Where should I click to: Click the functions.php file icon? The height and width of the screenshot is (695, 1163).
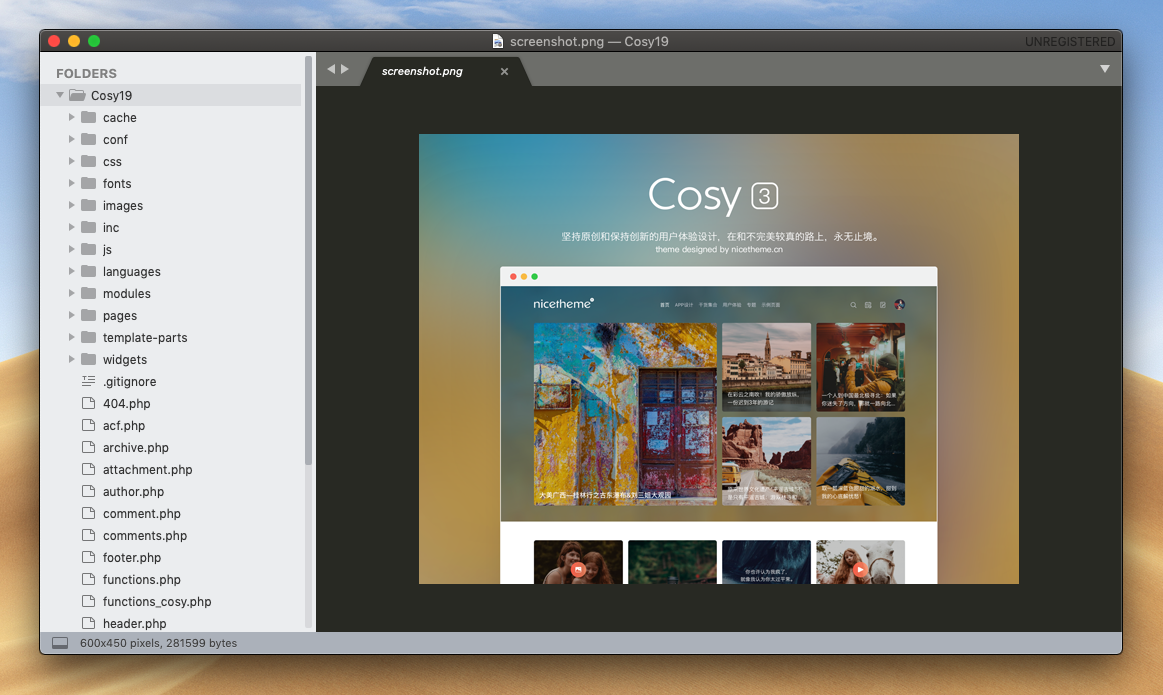(x=88, y=579)
